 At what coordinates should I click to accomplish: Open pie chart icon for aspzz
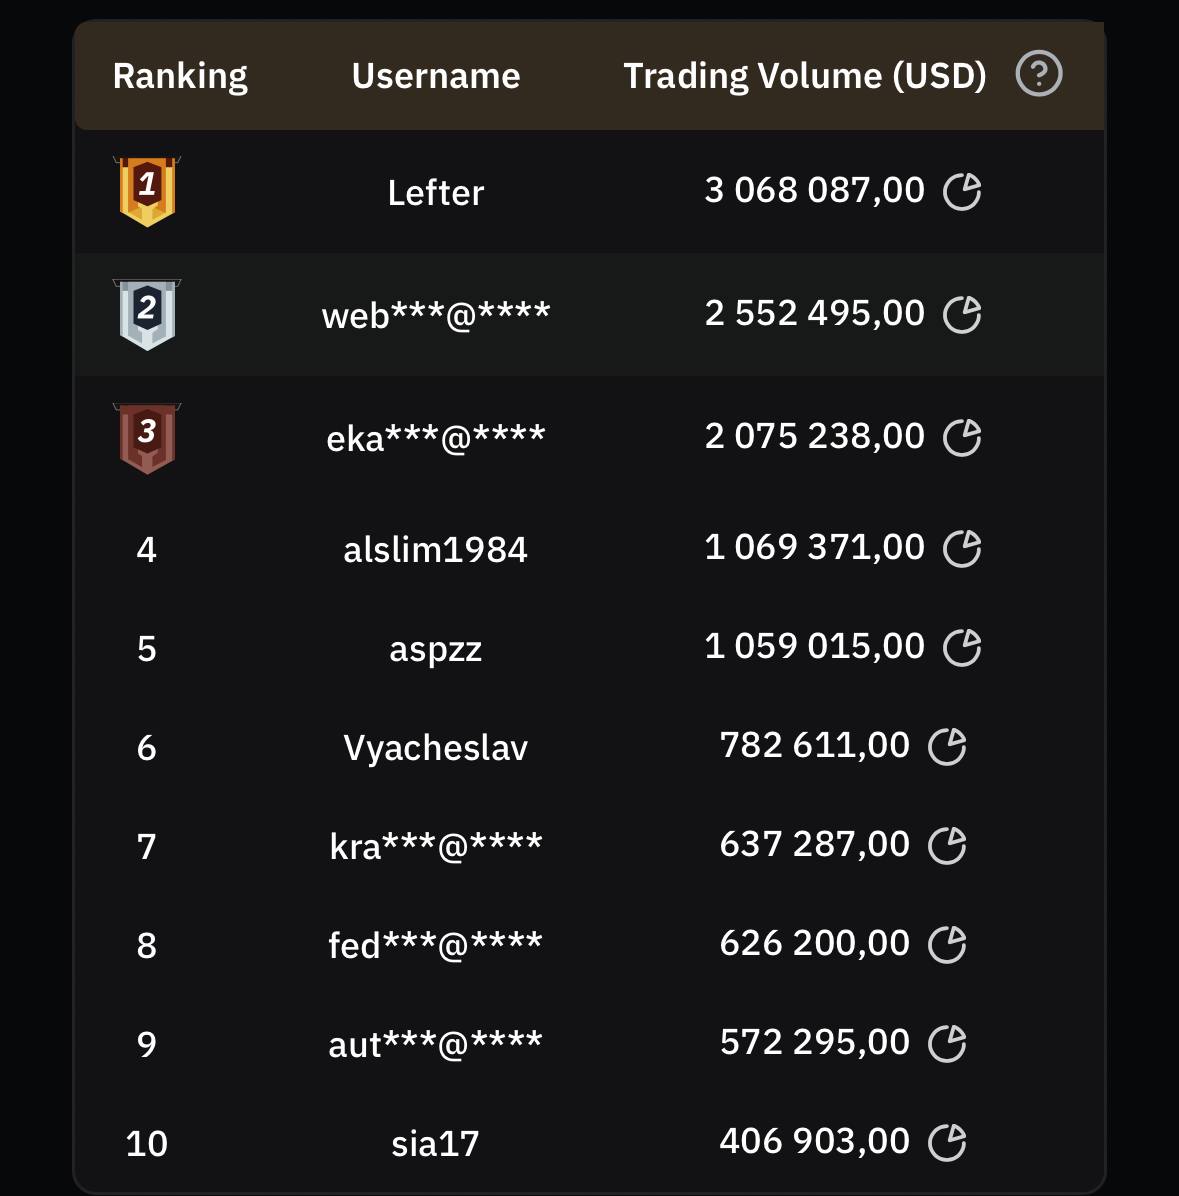point(962,648)
